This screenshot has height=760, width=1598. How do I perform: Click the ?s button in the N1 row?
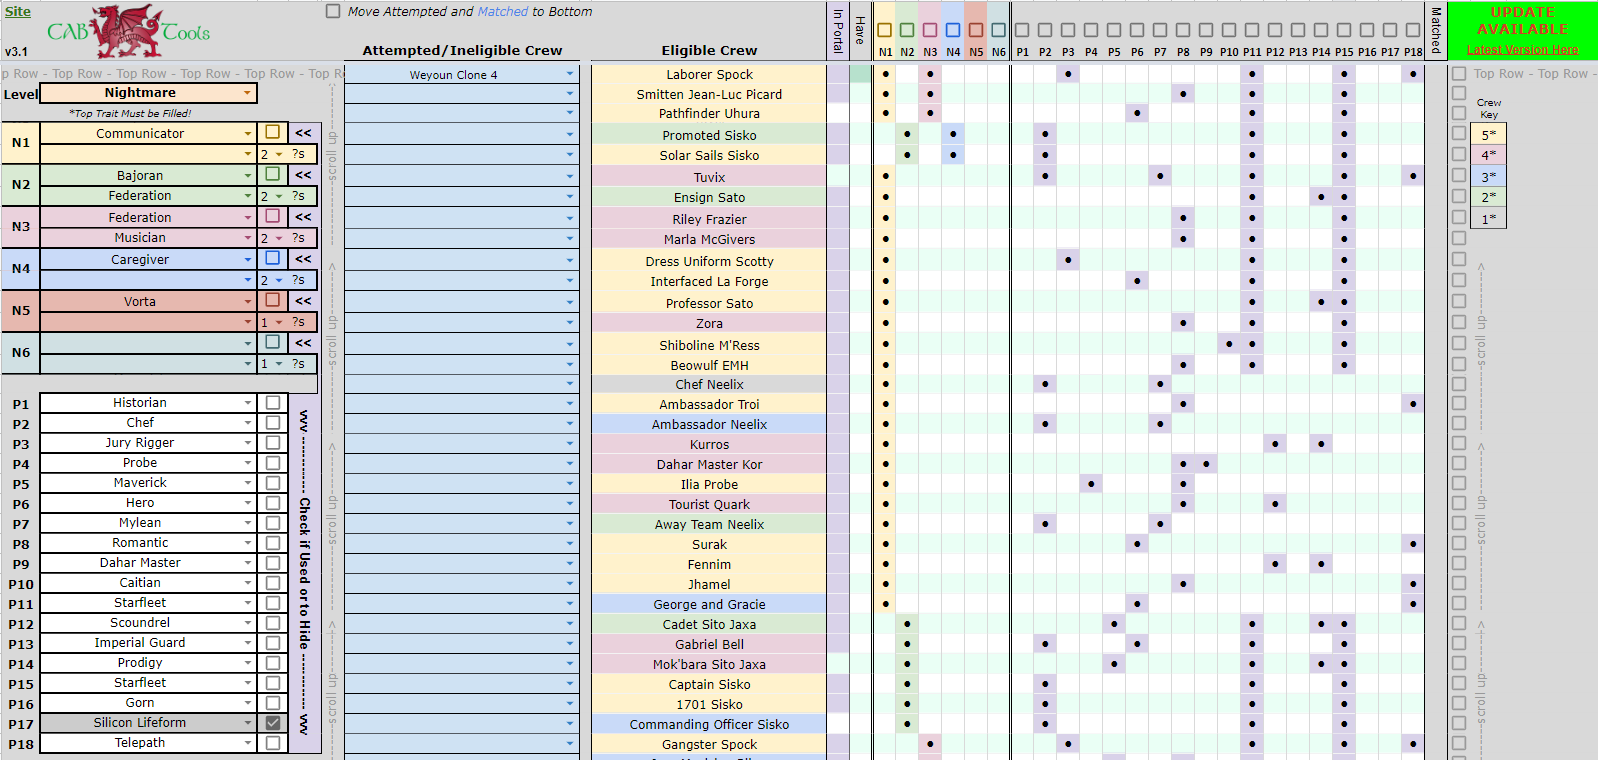(299, 154)
